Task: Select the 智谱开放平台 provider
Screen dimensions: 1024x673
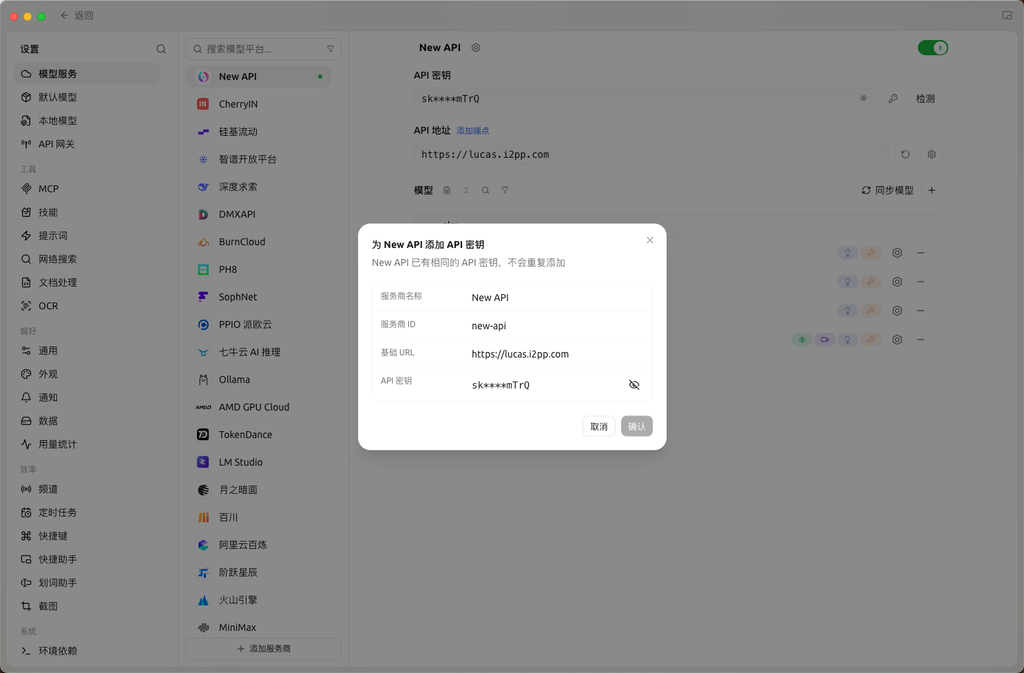Action: click(x=258, y=159)
